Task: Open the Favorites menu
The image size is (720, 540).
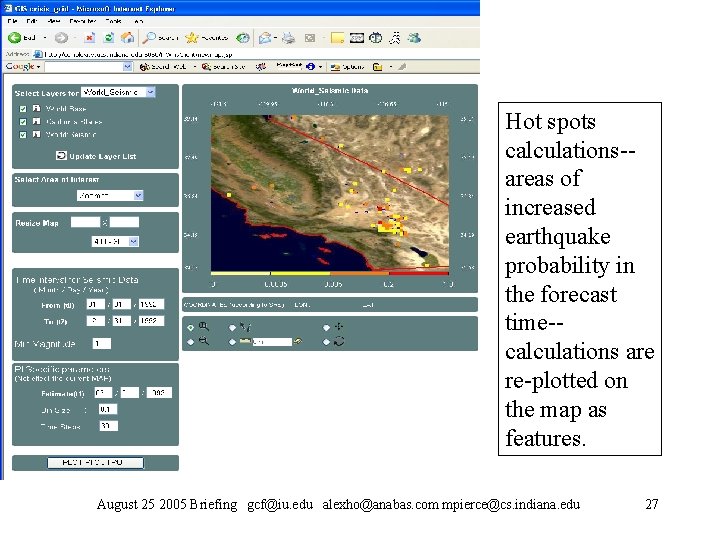Action: pyautogui.click(x=83, y=21)
